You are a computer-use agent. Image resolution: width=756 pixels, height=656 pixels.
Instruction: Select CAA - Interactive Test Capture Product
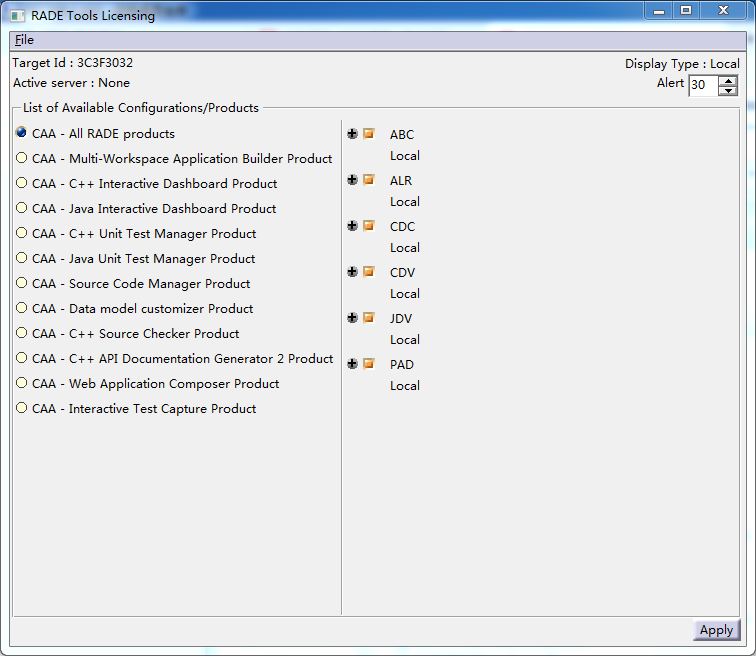136,409
